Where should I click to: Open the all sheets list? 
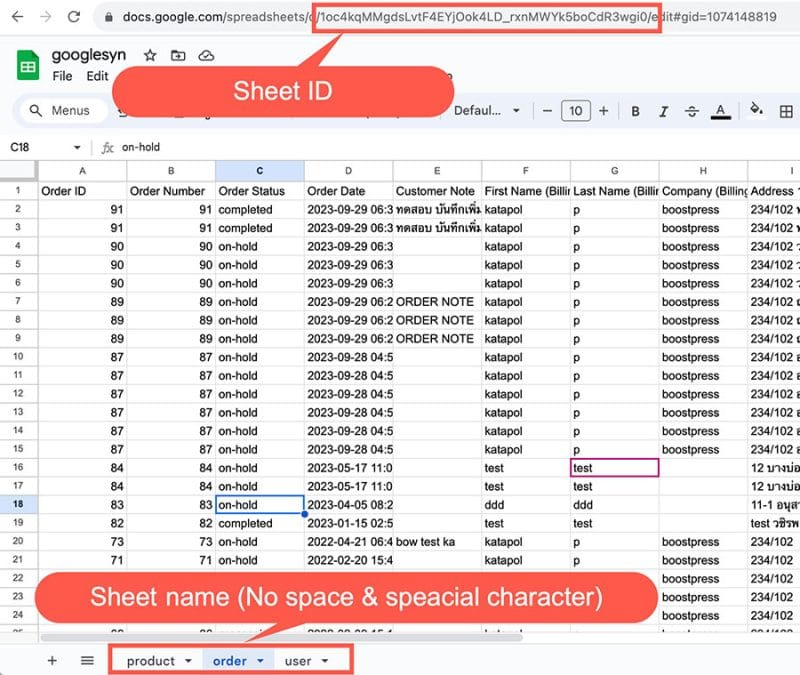(87, 660)
